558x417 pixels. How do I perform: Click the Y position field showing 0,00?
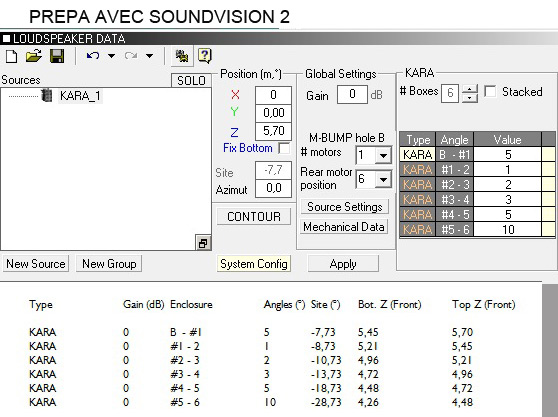273,113
